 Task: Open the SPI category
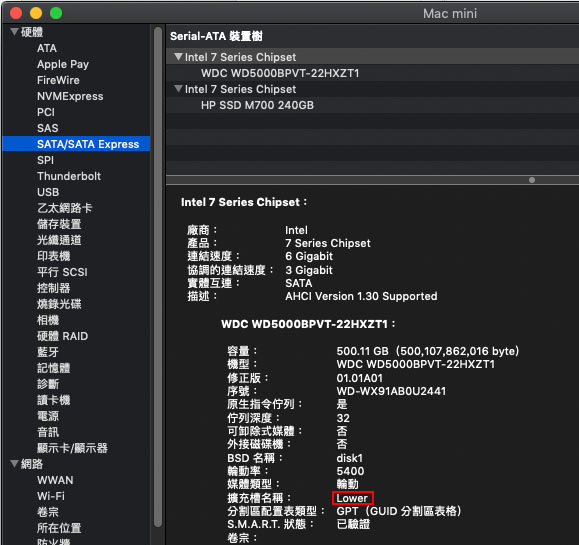[45, 160]
